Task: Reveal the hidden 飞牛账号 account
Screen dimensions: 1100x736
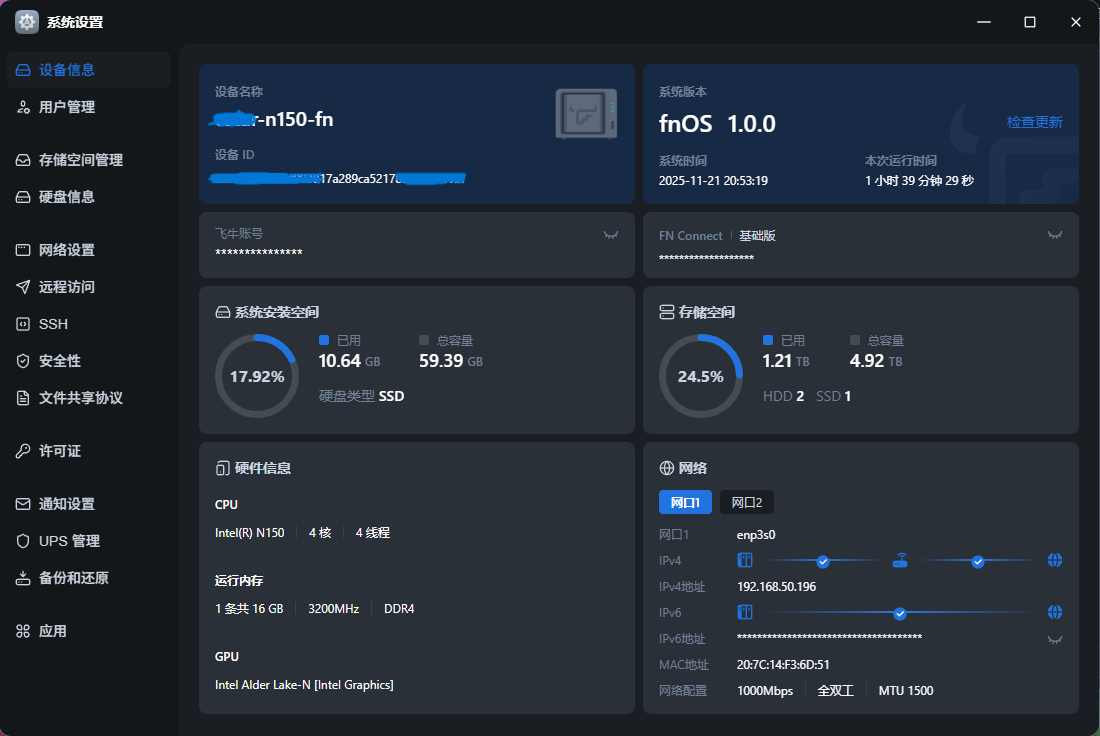Action: pyautogui.click(x=610, y=235)
